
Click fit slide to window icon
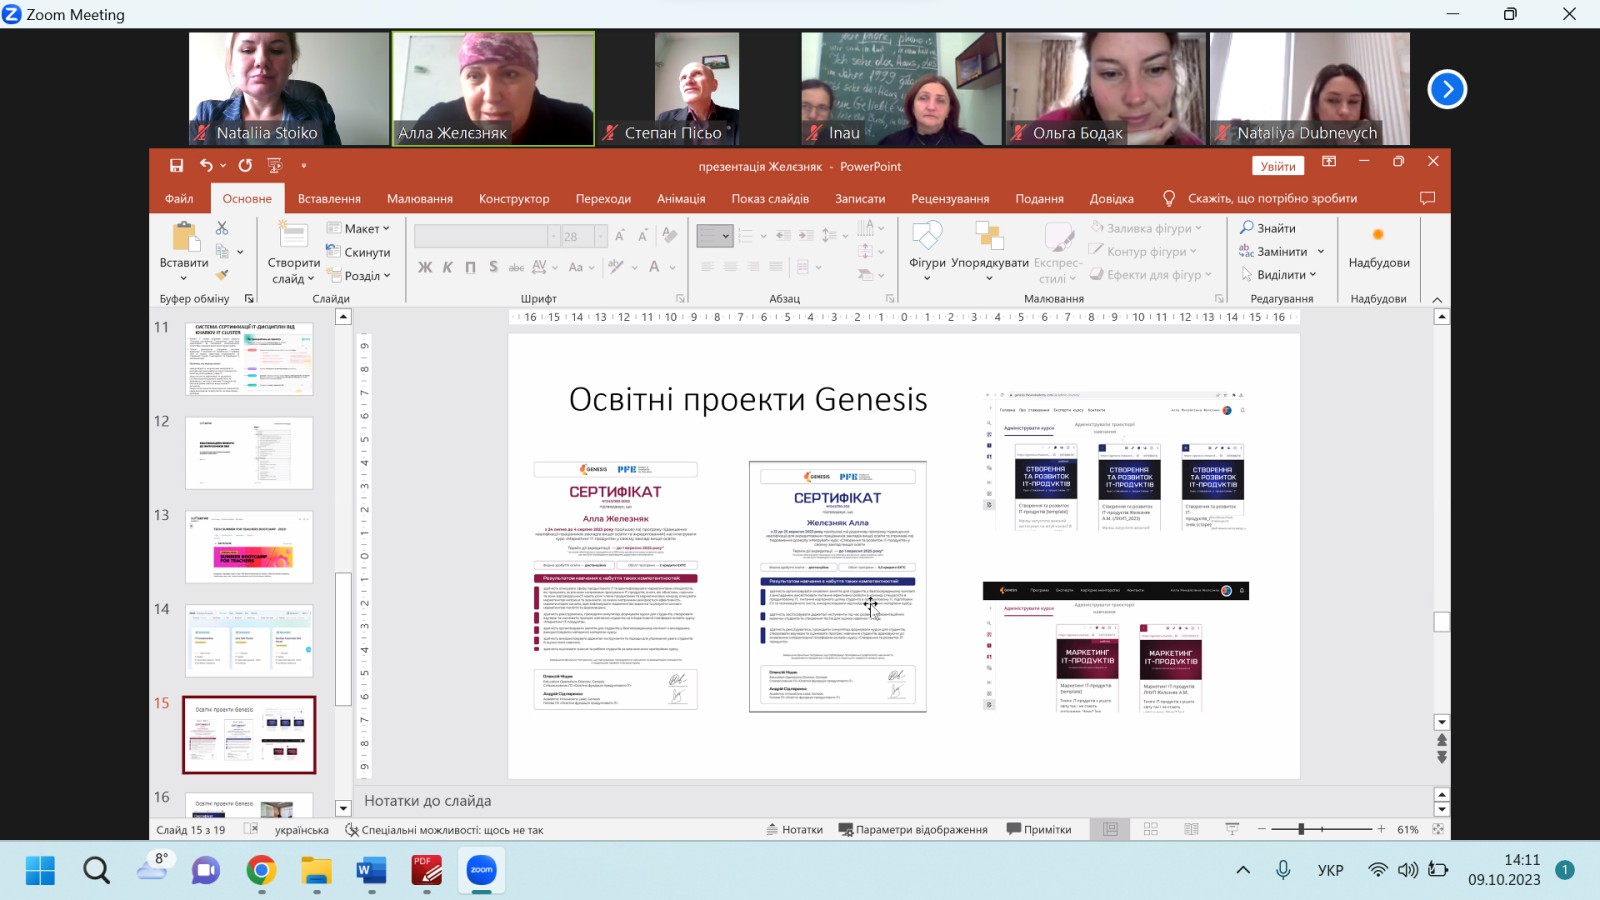(1438, 829)
